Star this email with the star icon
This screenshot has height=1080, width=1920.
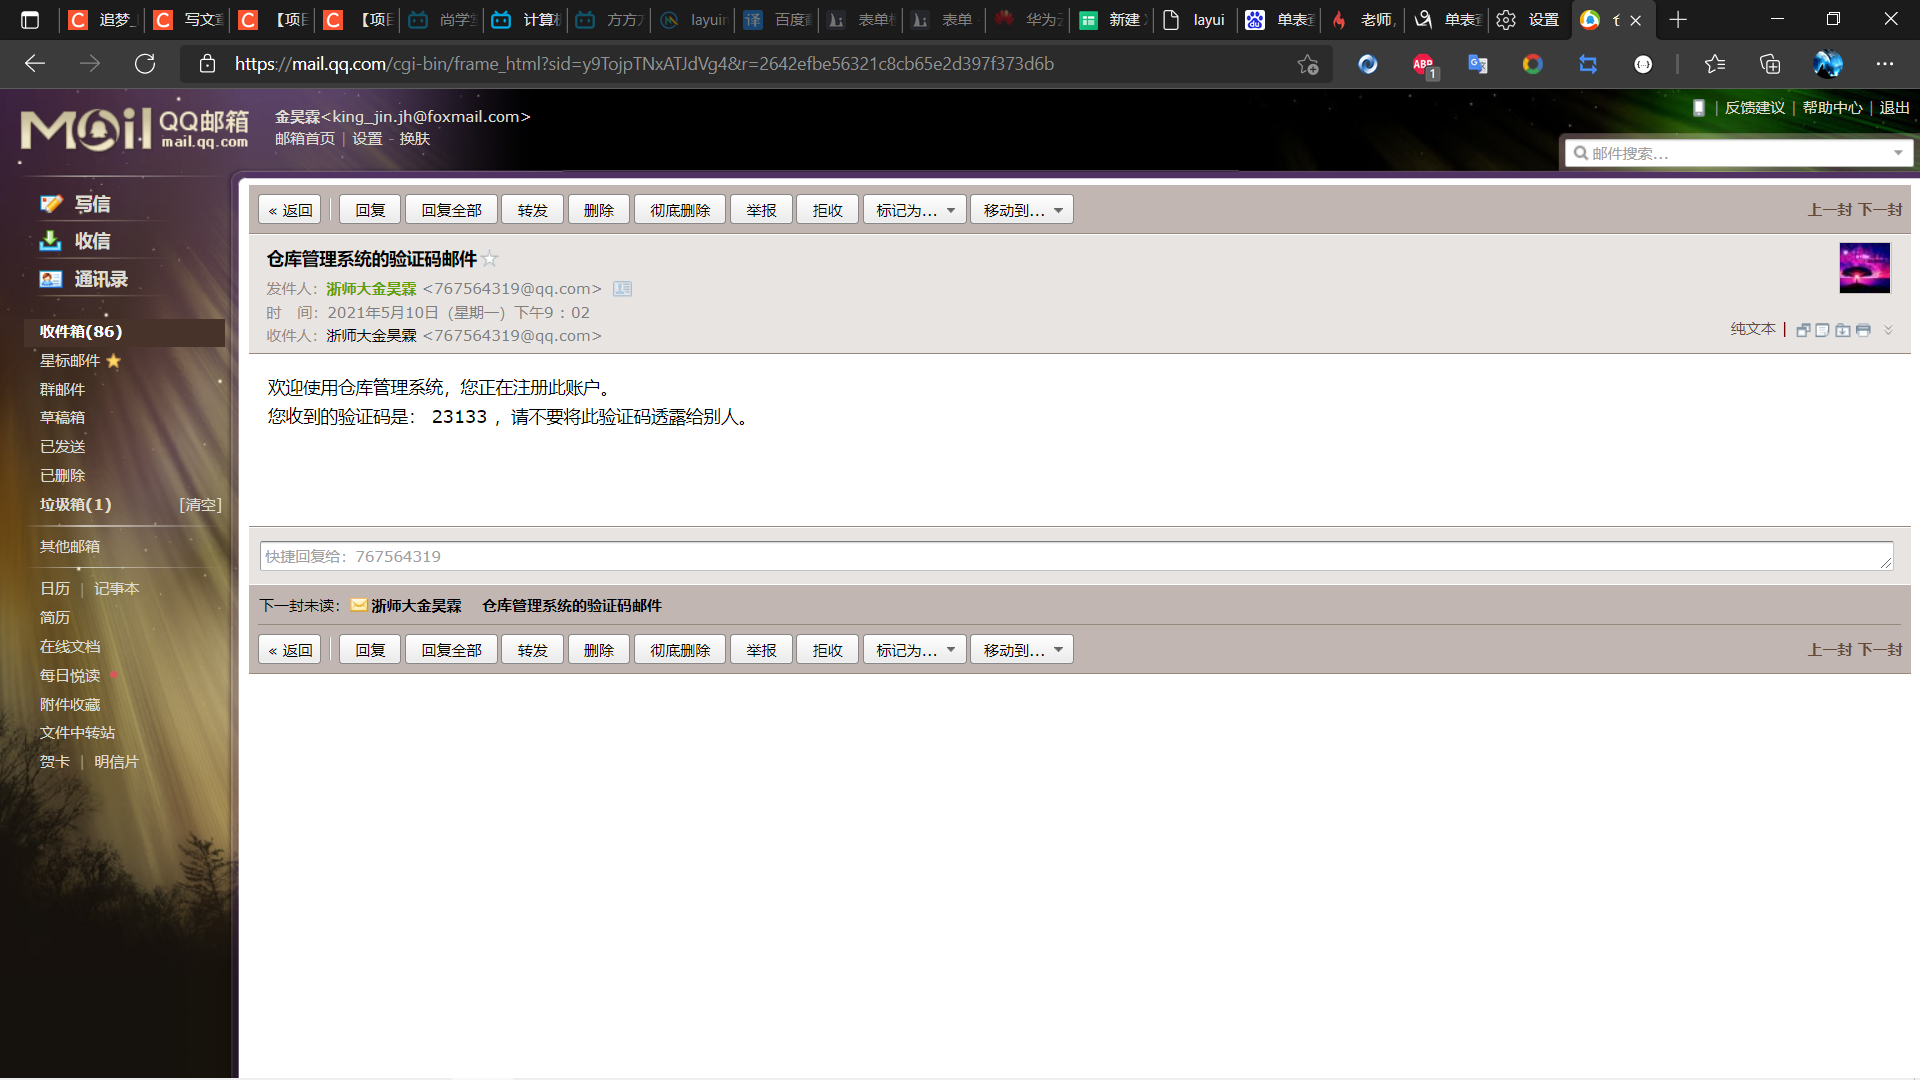click(x=489, y=259)
